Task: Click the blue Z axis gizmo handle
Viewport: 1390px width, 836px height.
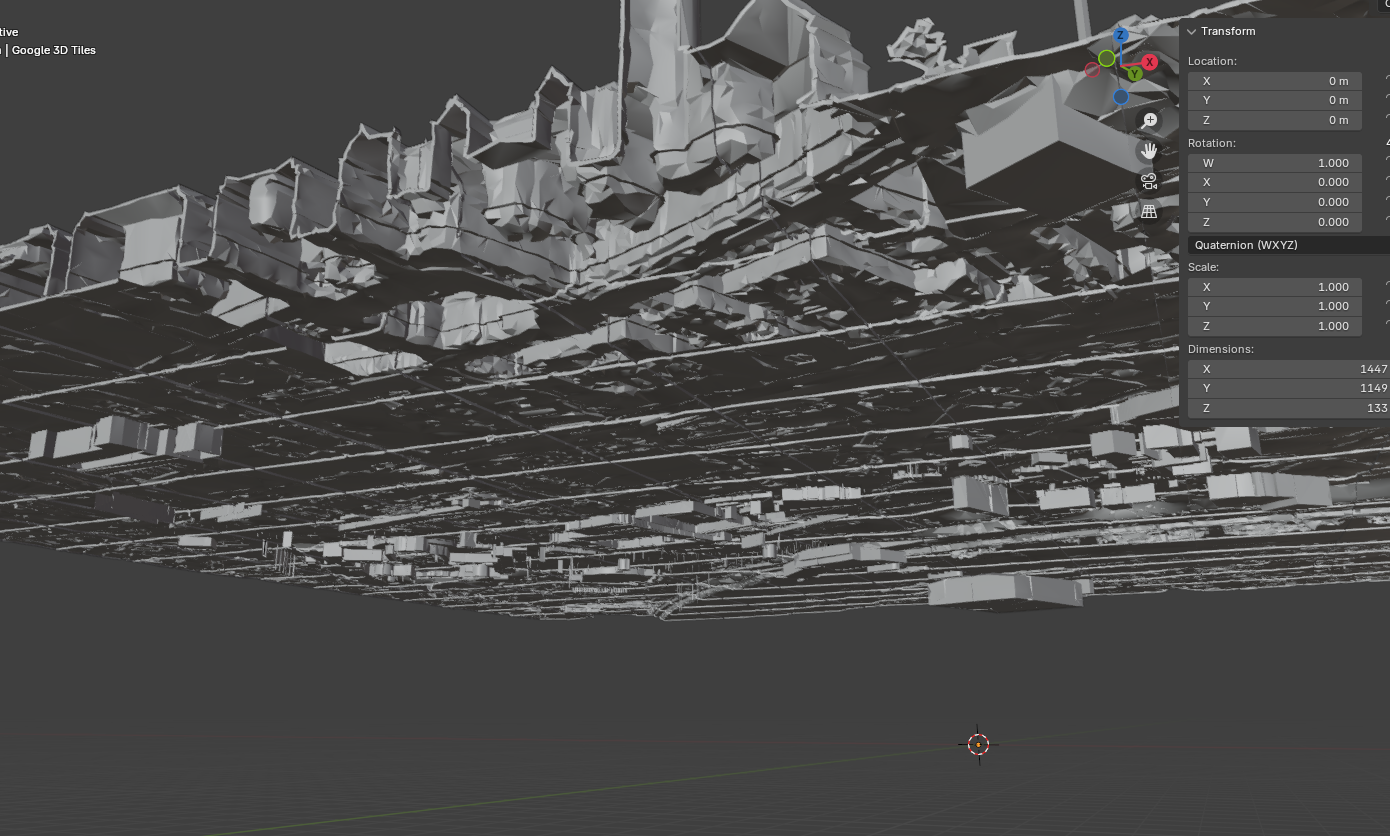Action: pos(1121,35)
